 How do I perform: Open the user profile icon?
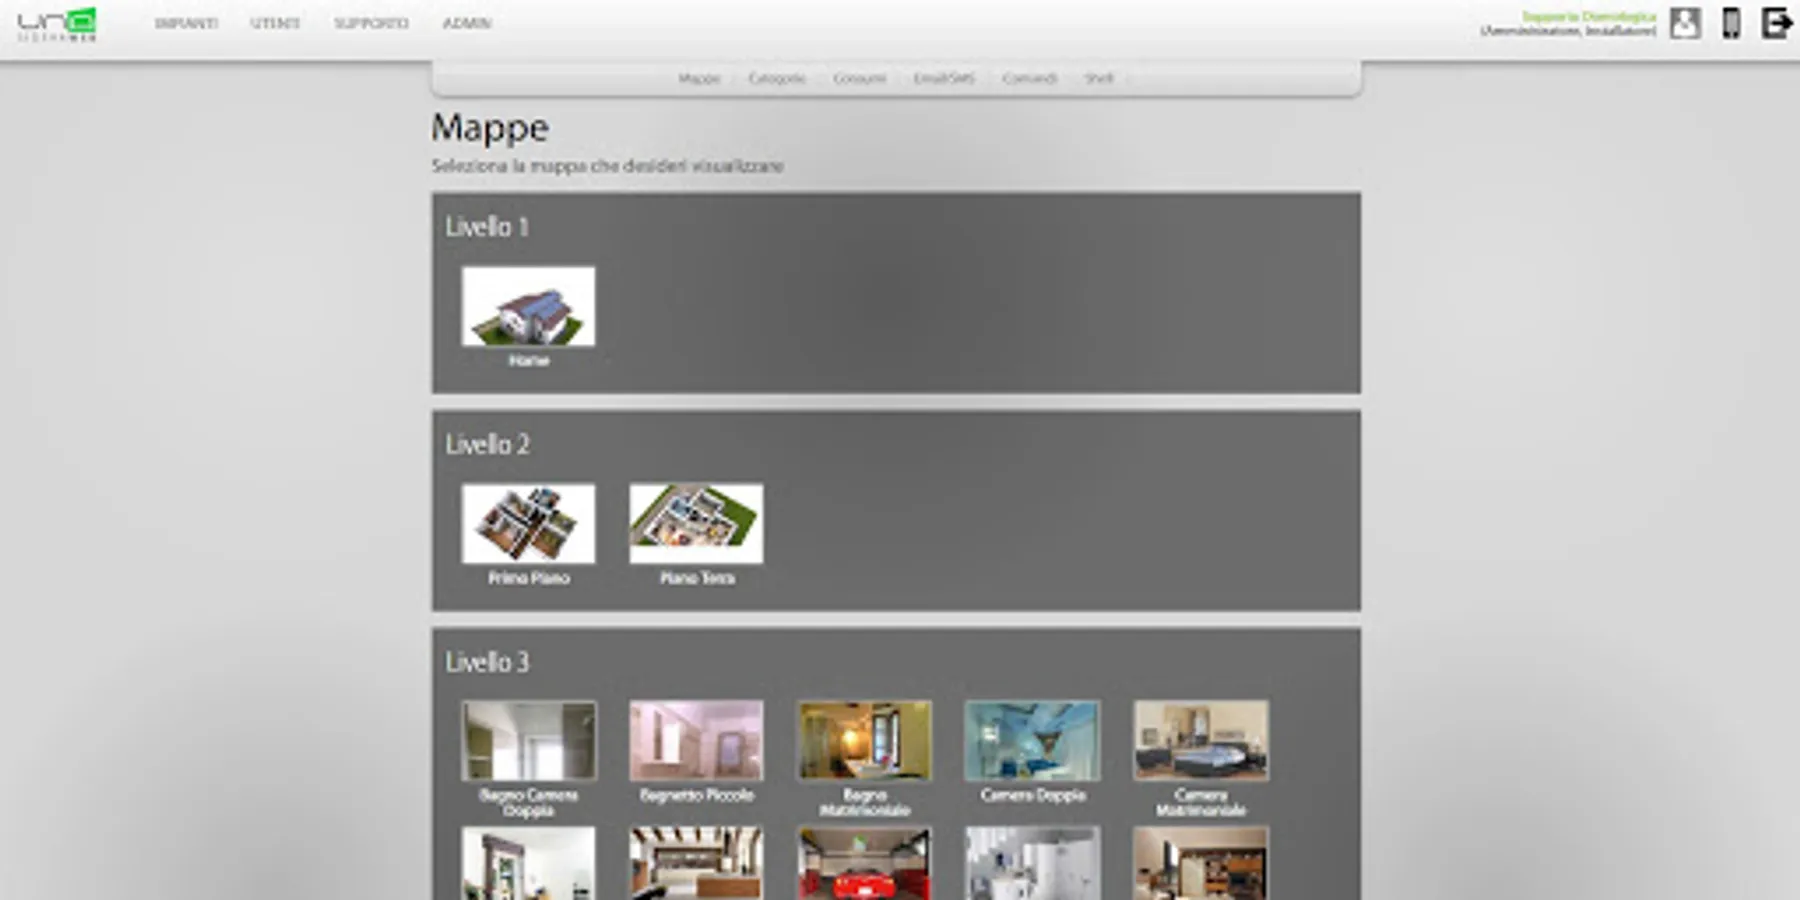click(1685, 23)
